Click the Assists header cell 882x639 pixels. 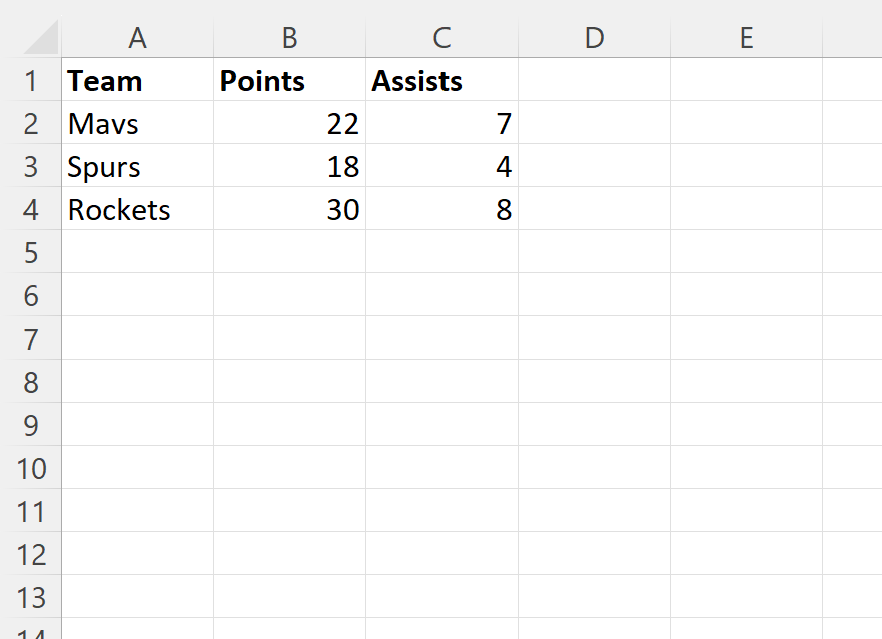[x=441, y=81]
